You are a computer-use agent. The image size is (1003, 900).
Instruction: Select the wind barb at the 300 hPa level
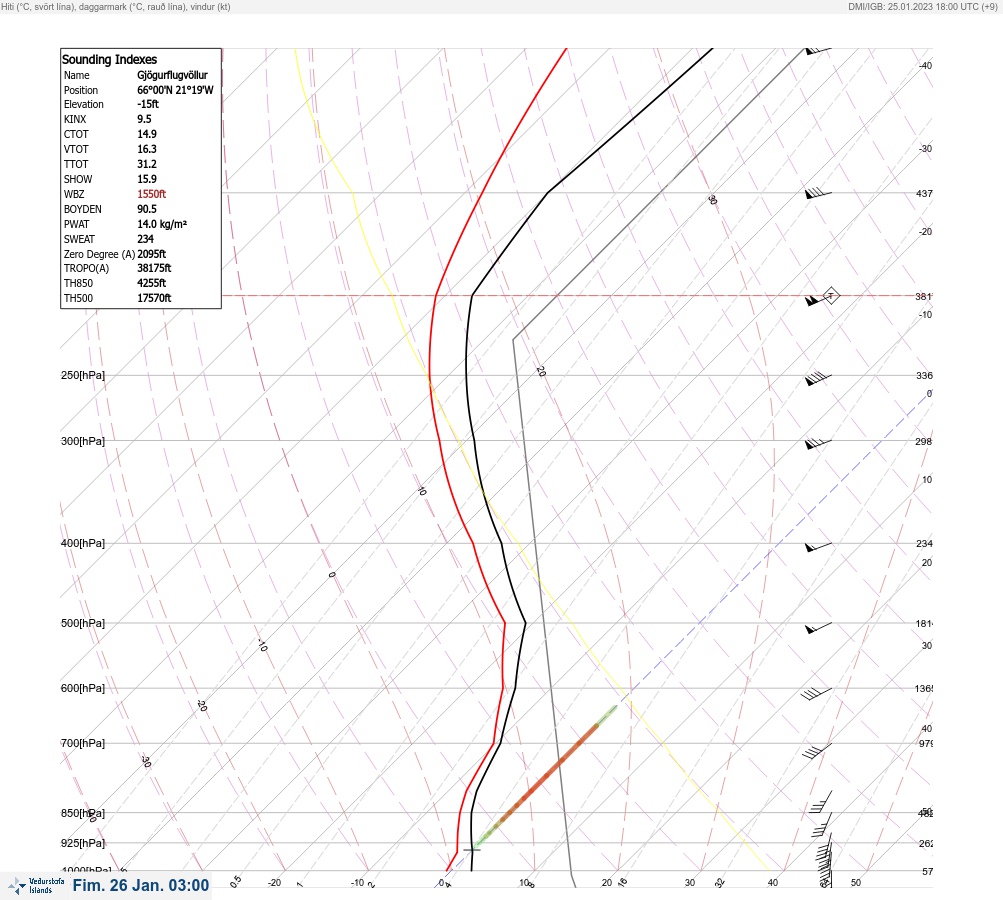pyautogui.click(x=818, y=443)
